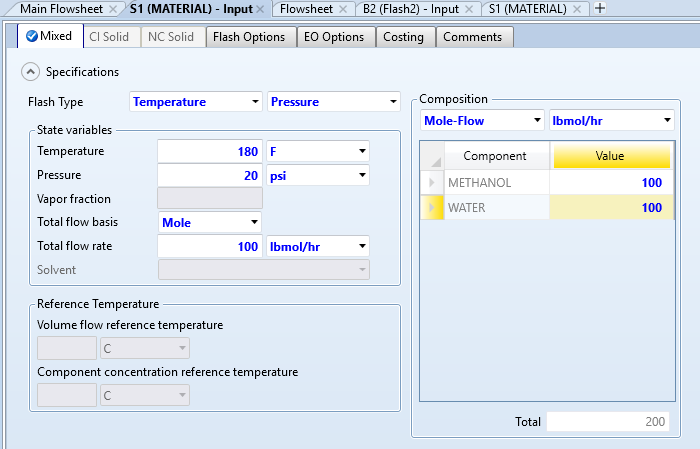Click the Value column header

point(612,155)
